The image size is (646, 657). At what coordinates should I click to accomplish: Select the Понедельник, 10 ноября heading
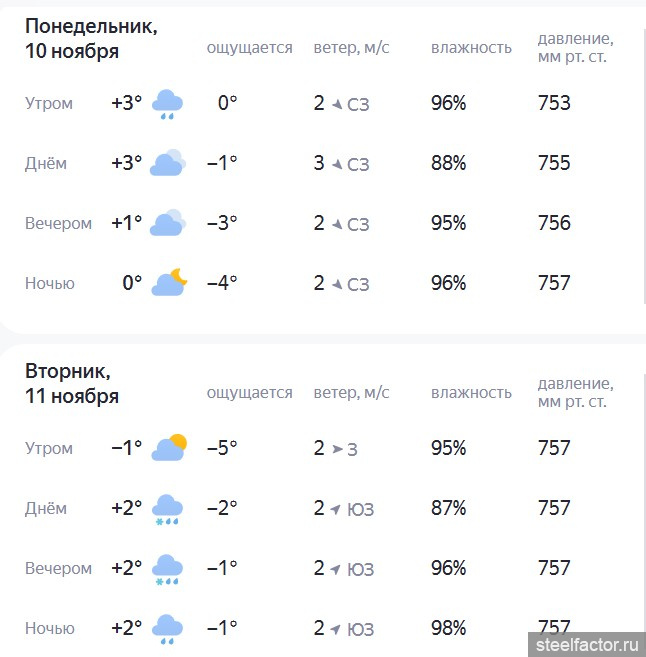(90, 39)
